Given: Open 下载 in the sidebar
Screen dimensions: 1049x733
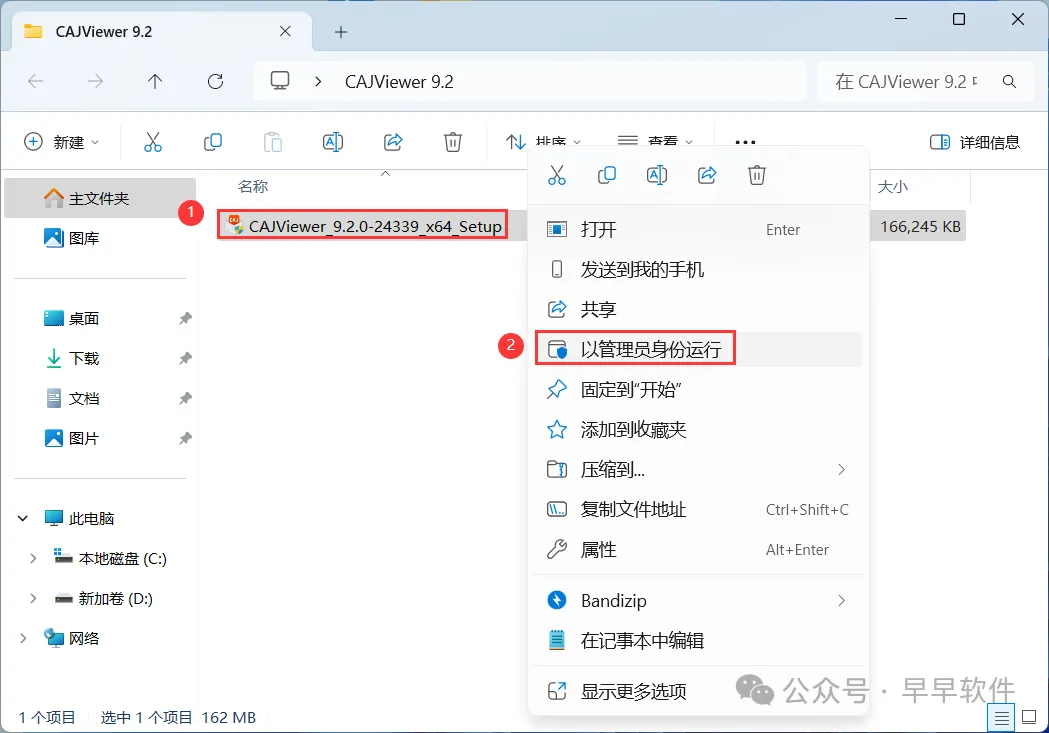Looking at the screenshot, I should (x=100, y=358).
